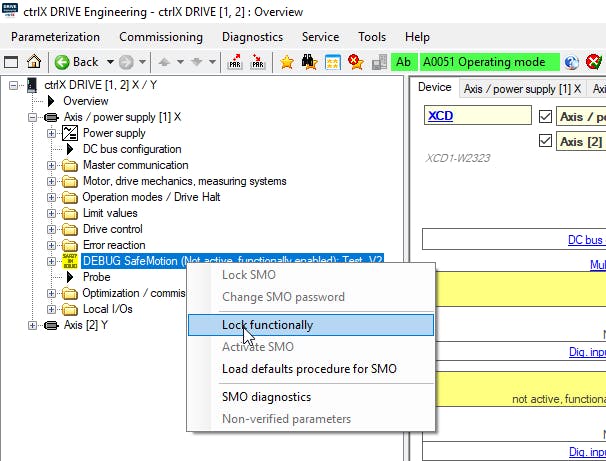Viewport: 606px width, 461px height.
Task: Open the XCD device link
Action: [441, 116]
